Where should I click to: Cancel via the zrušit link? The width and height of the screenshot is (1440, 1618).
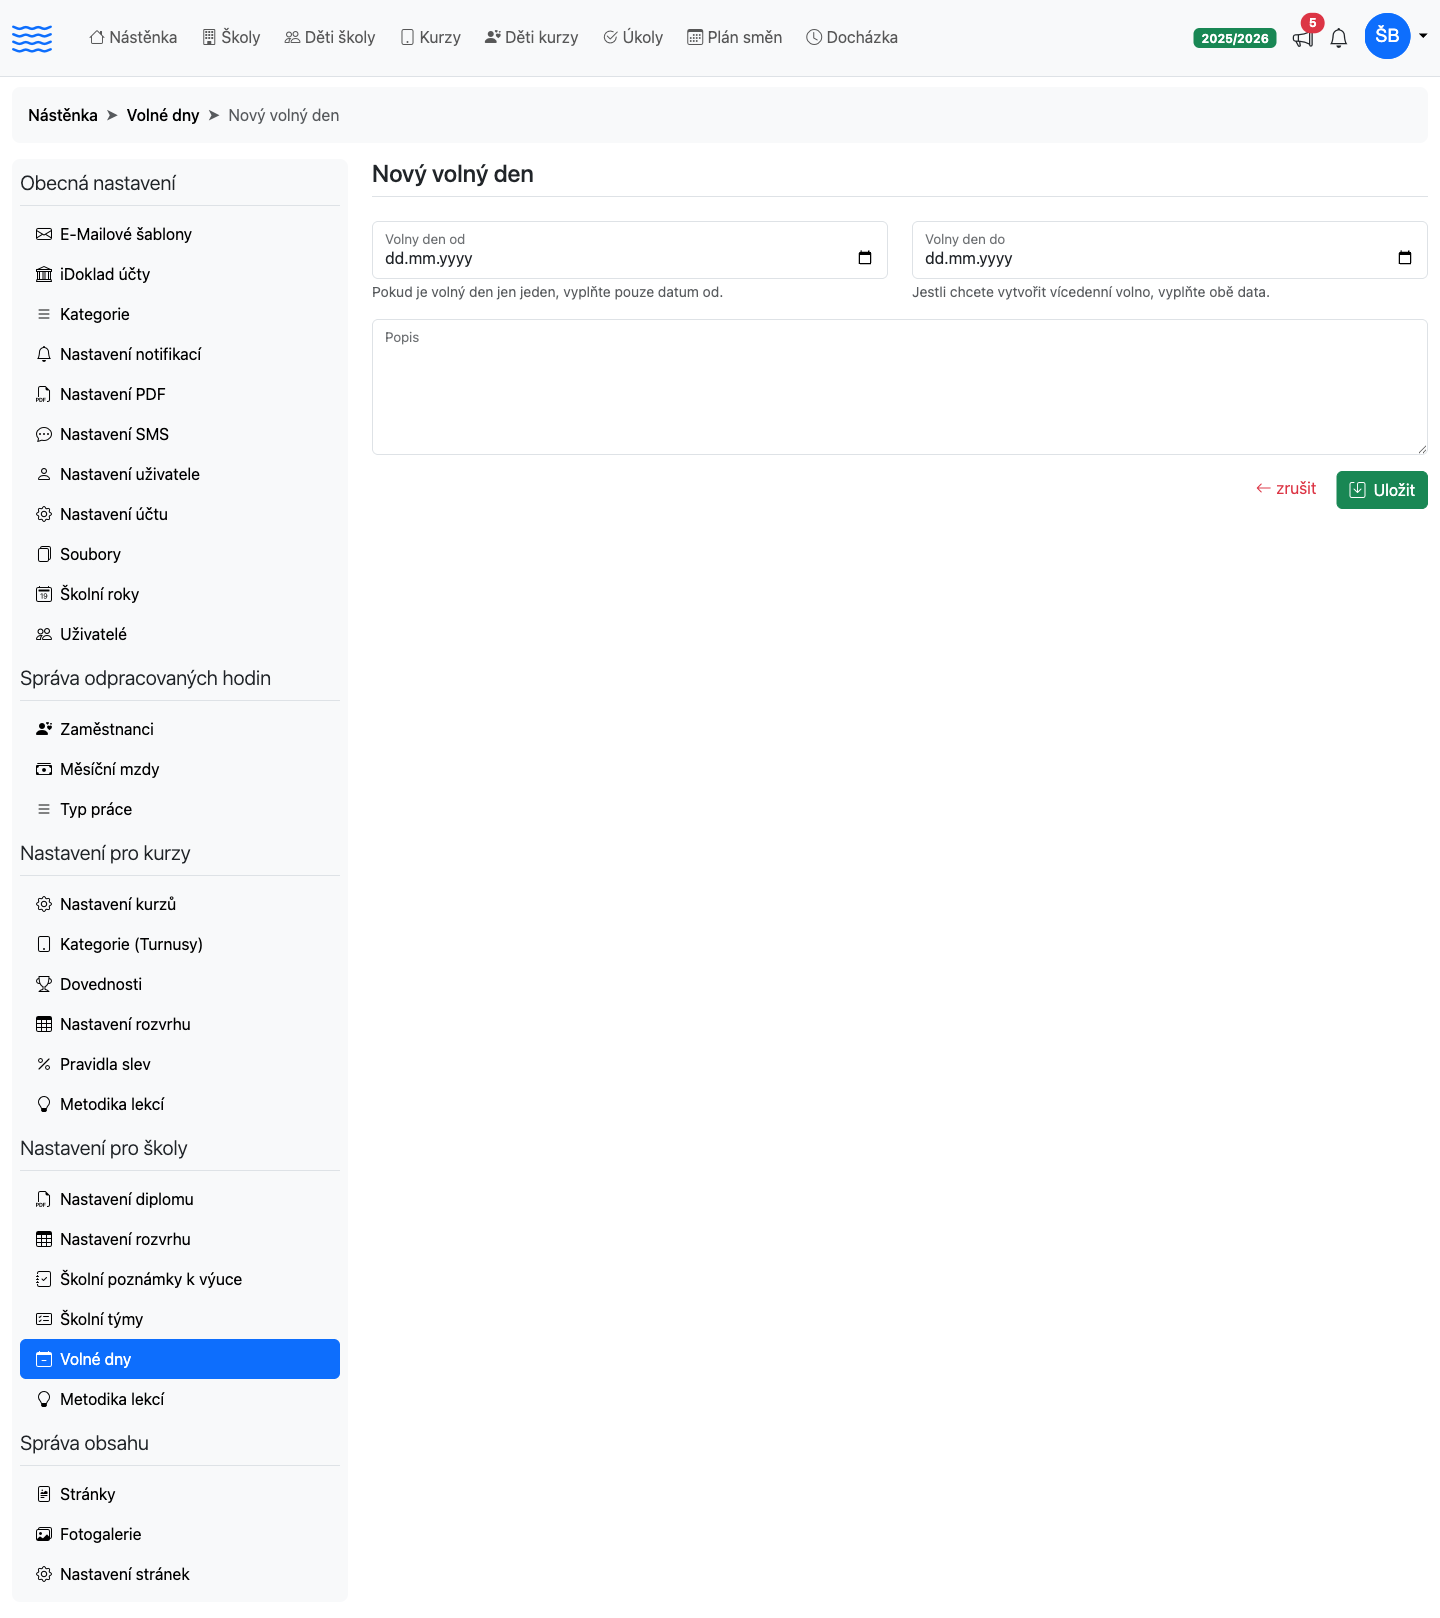click(x=1286, y=488)
